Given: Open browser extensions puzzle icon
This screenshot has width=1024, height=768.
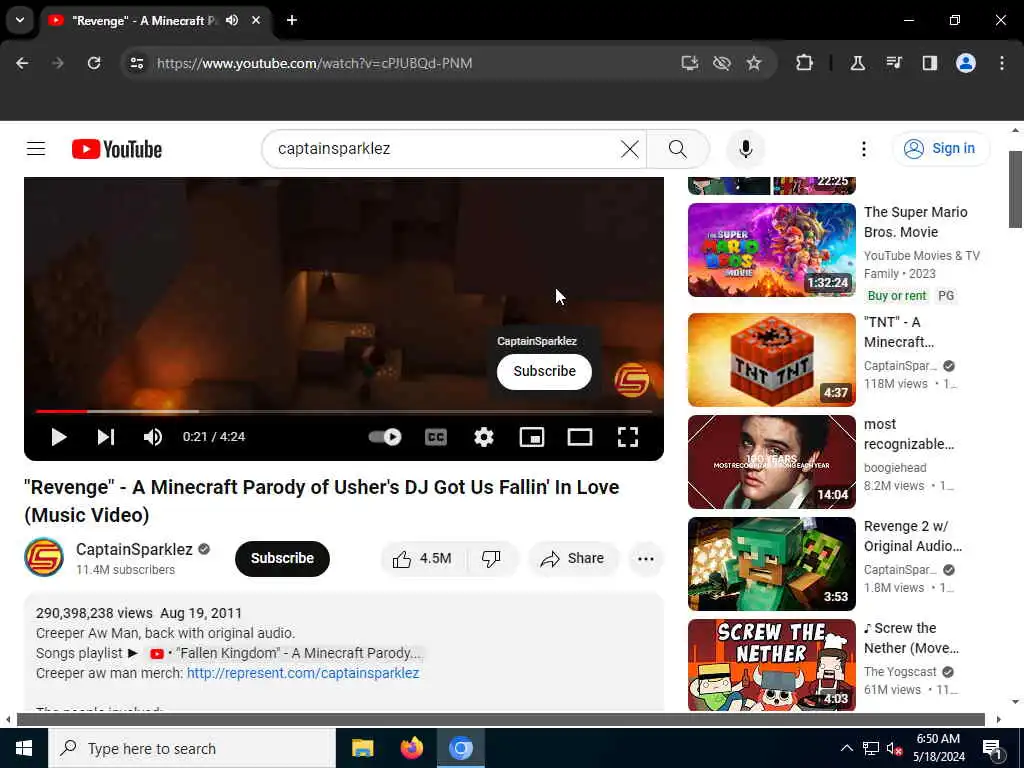Looking at the screenshot, I should 805,63.
